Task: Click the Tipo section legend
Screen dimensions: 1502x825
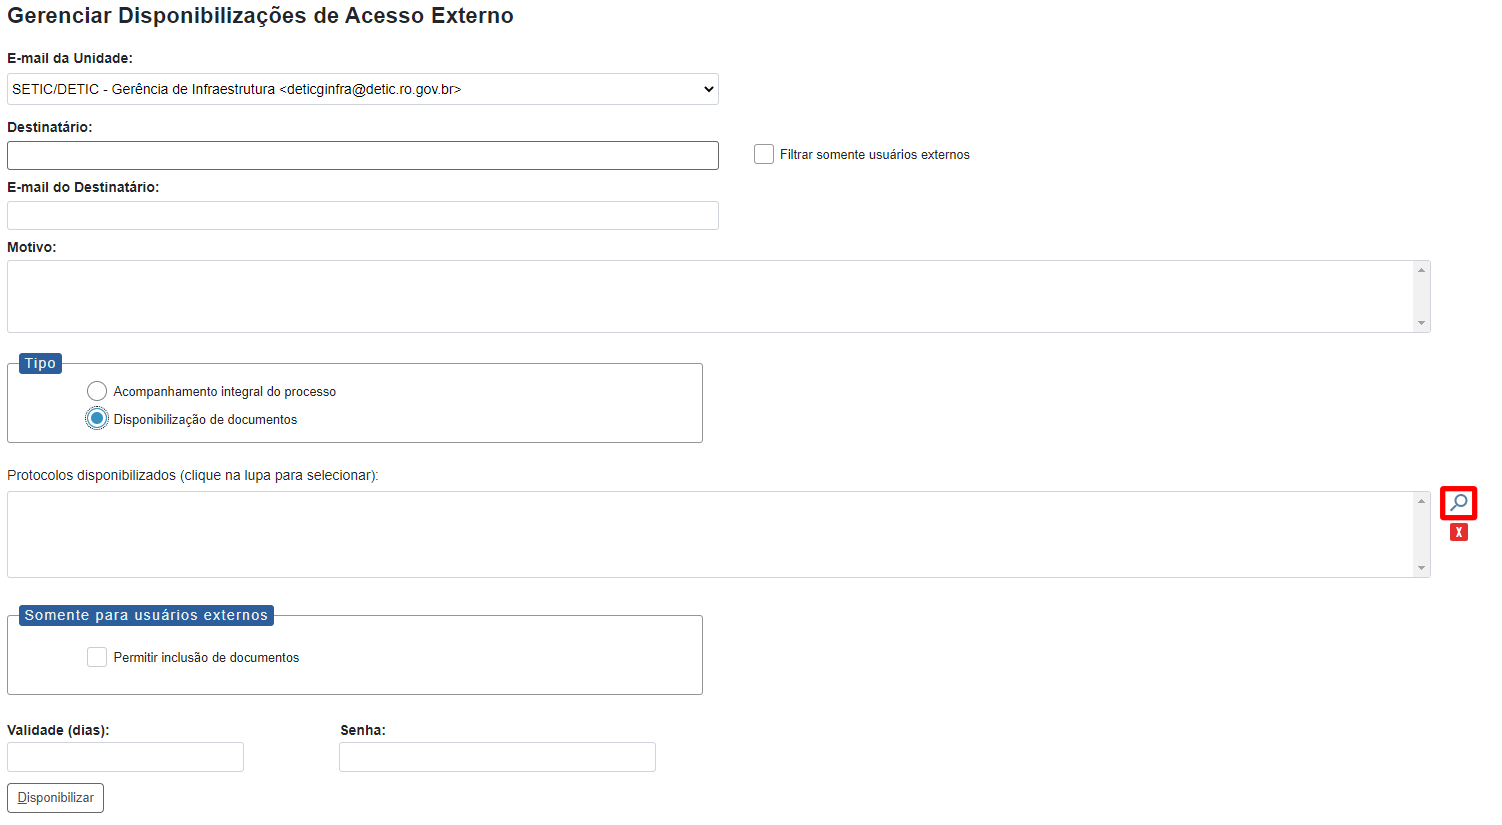Action: tap(40, 363)
